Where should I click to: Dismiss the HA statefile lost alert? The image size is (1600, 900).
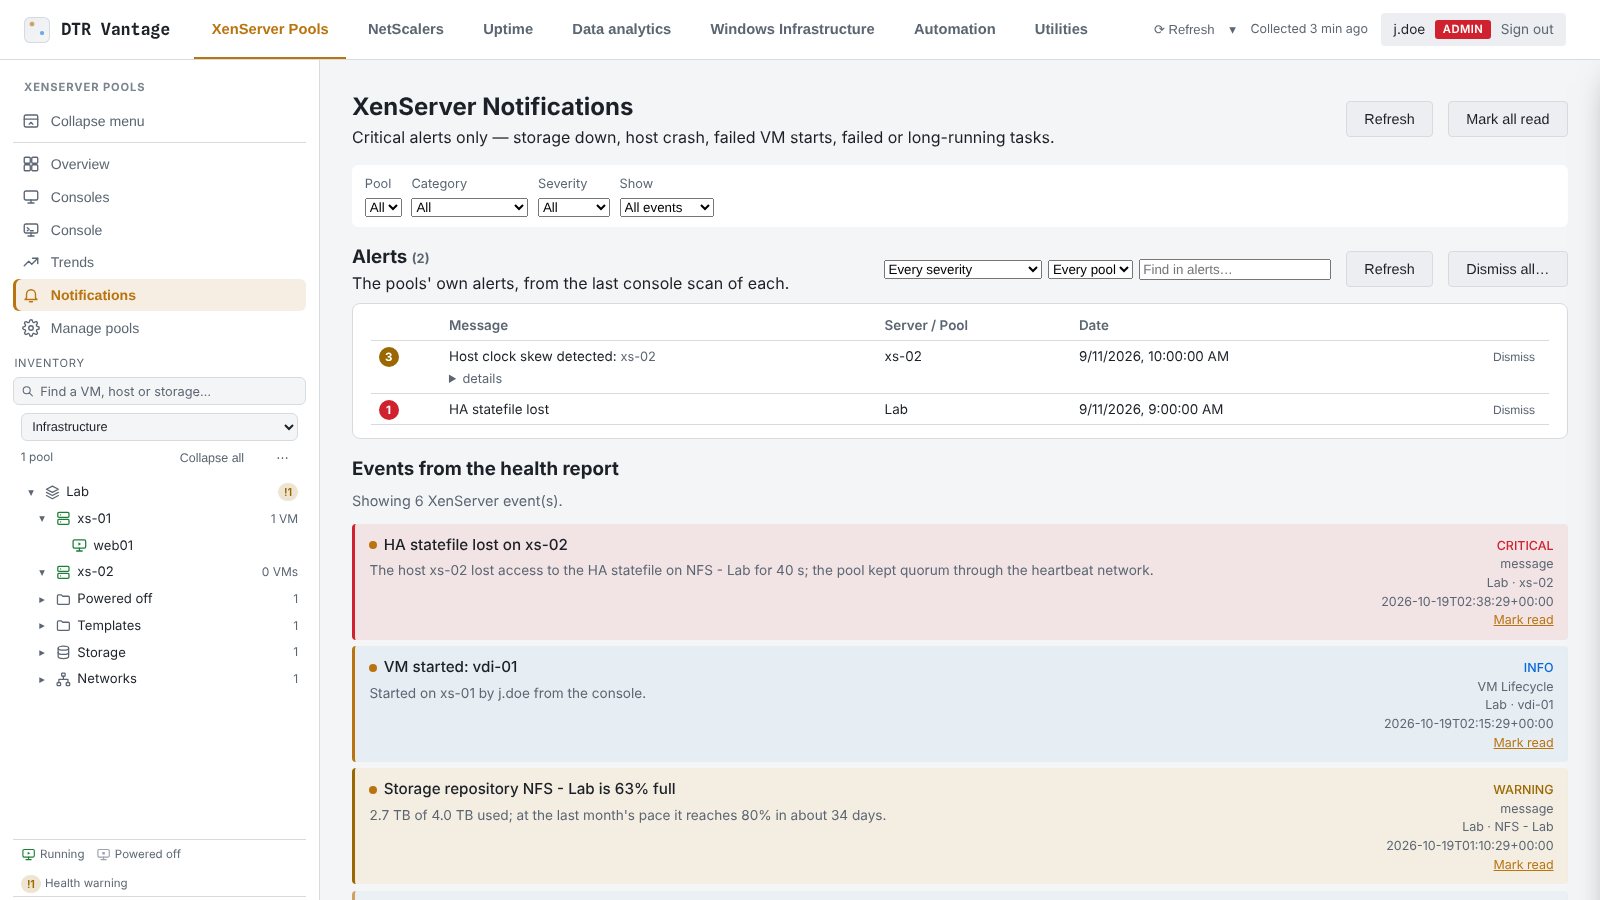[x=1513, y=410]
